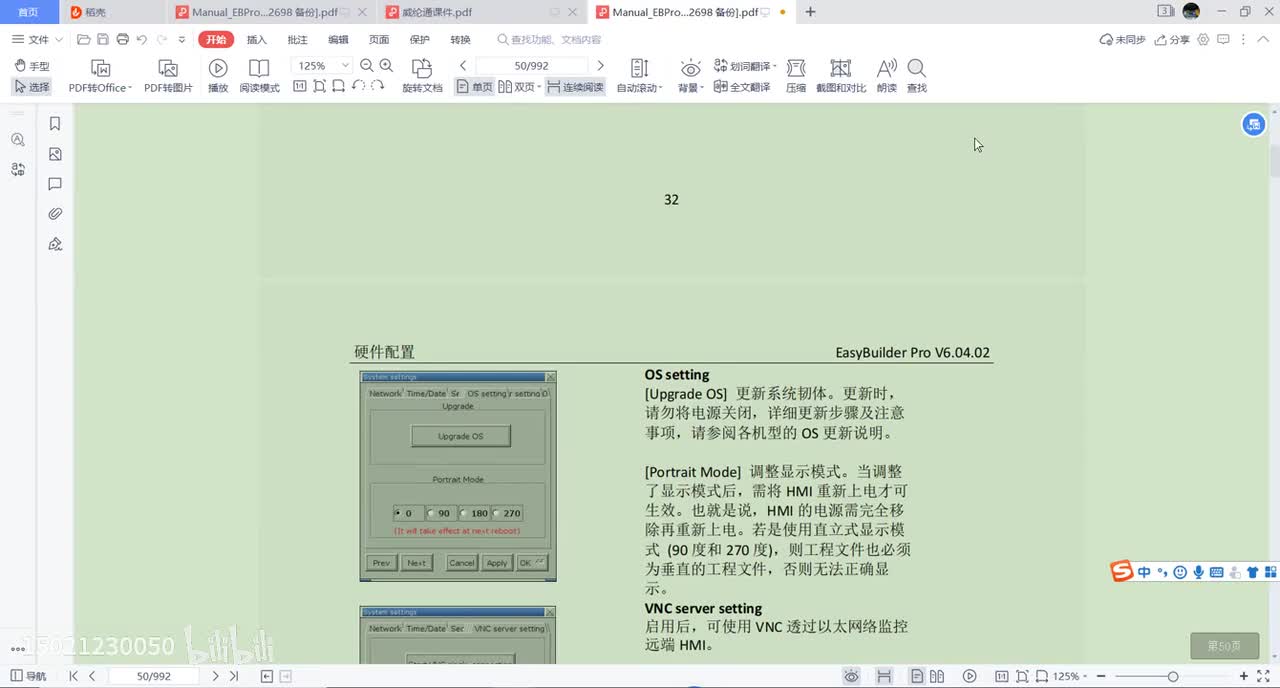This screenshot has height=688, width=1280.
Task: Activate the Select (选择) tool
Action: [x=32, y=87]
